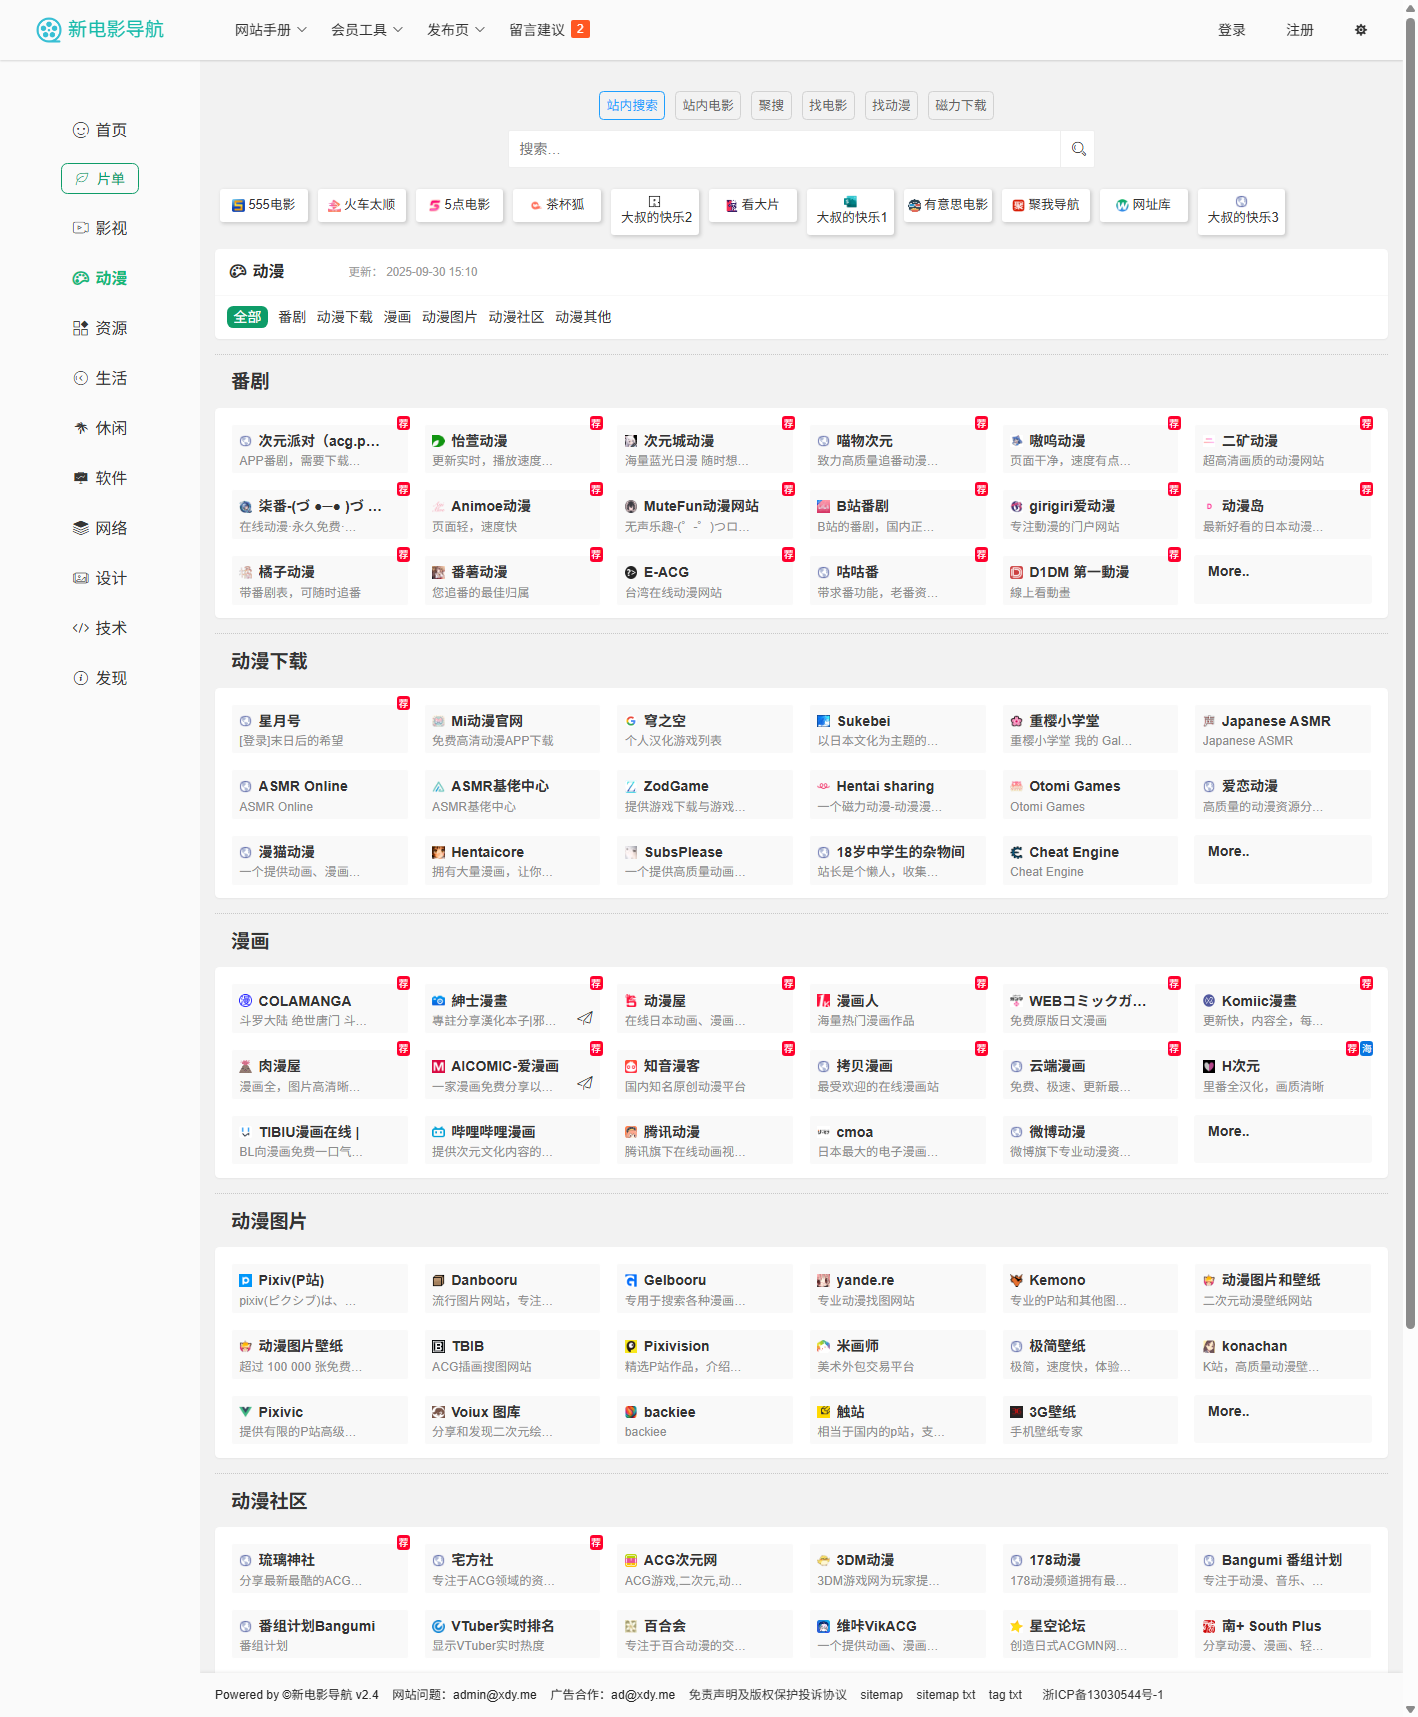Image resolution: width=1418 pixels, height=1717 pixels.
Task: Switch to the 动漫社区 category tab
Action: [516, 317]
